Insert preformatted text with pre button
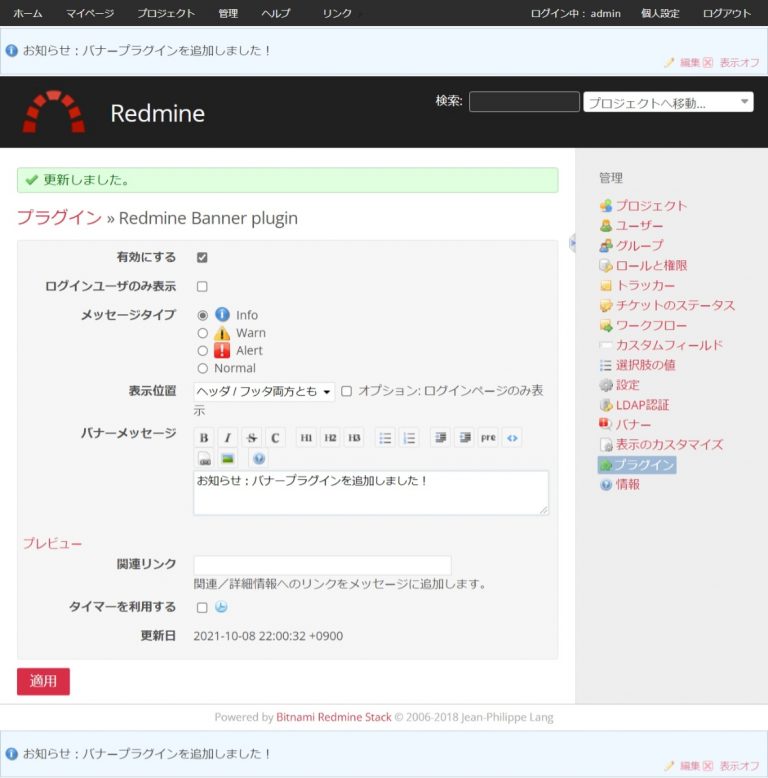768x778 pixels. point(488,438)
